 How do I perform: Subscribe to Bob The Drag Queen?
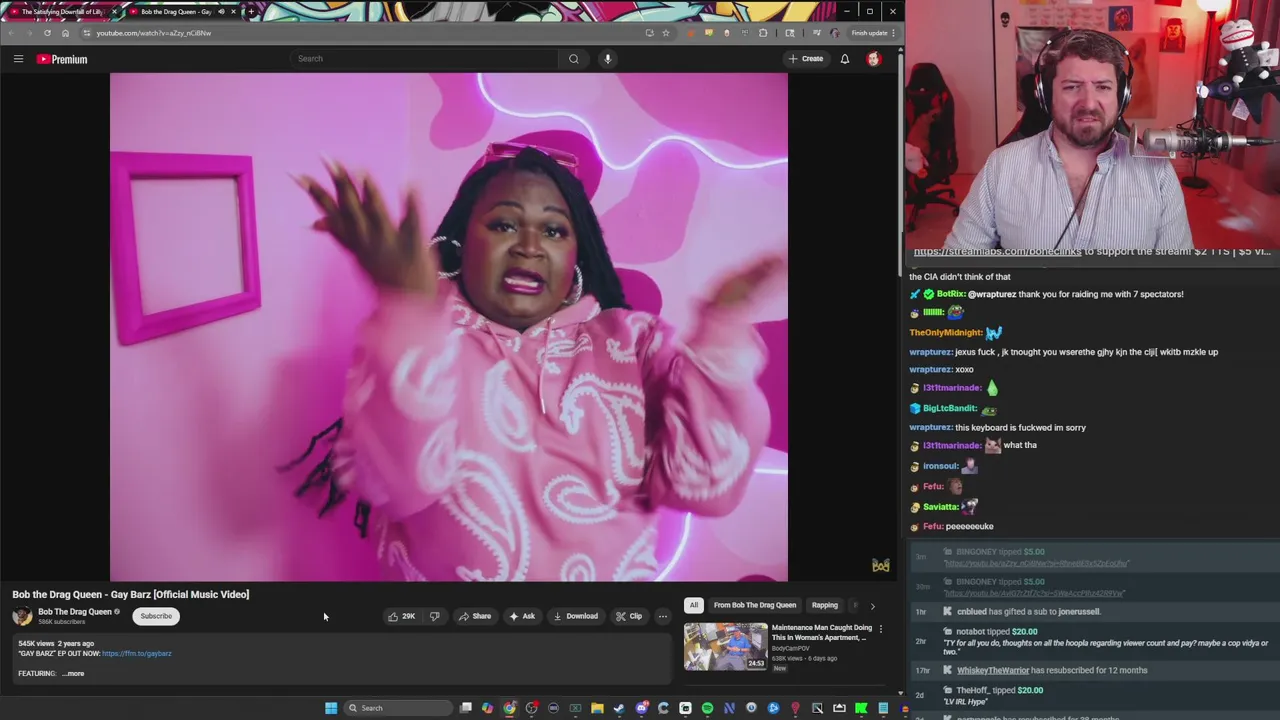point(156,616)
